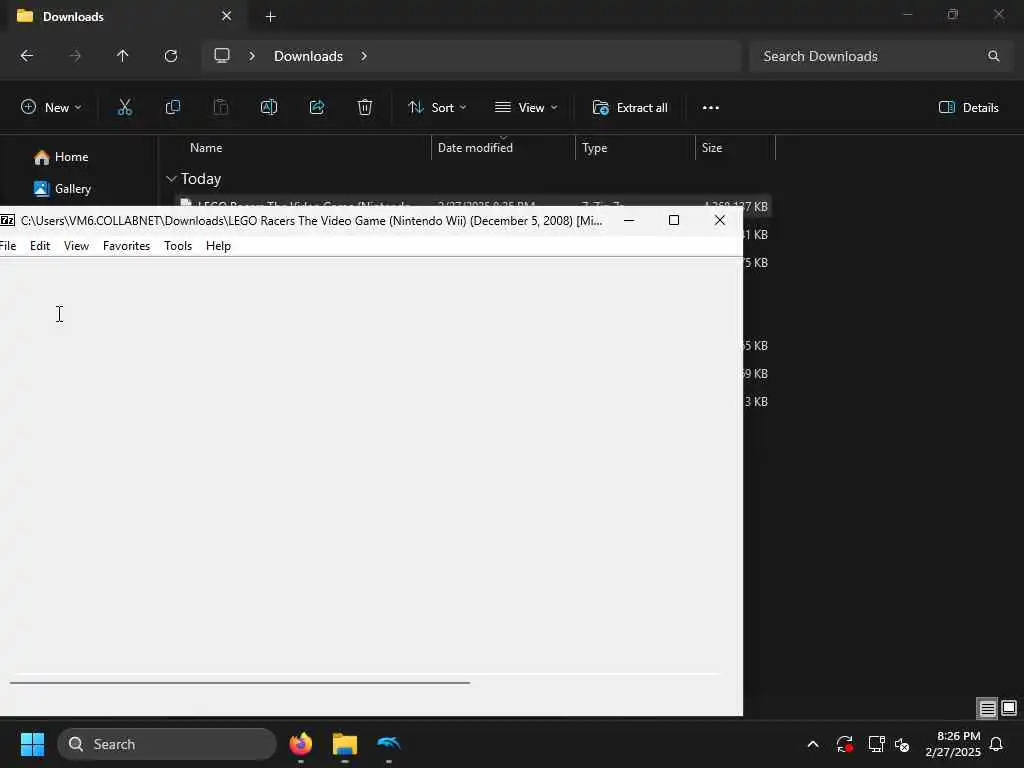Open File Explorer from the taskbar
This screenshot has height=768, width=1024.
coord(345,744)
